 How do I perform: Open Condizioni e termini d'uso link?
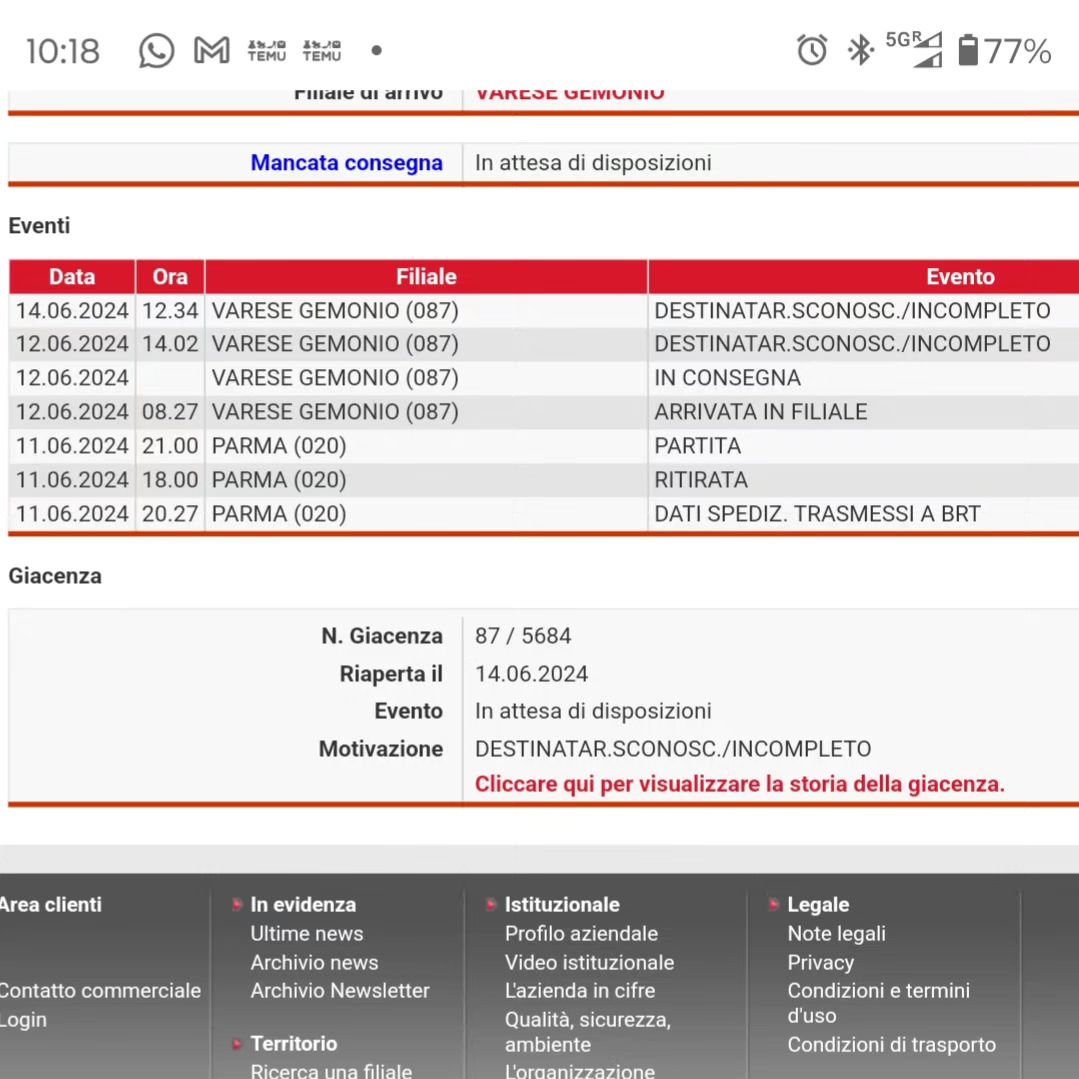pos(879,1003)
